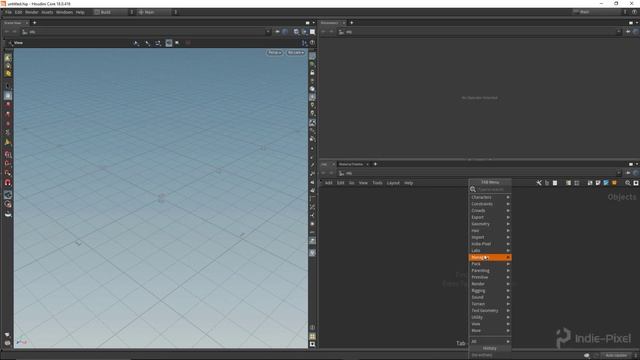Toggle the pin icon in scene view path bar
640x360 pixels.
click(278, 32)
